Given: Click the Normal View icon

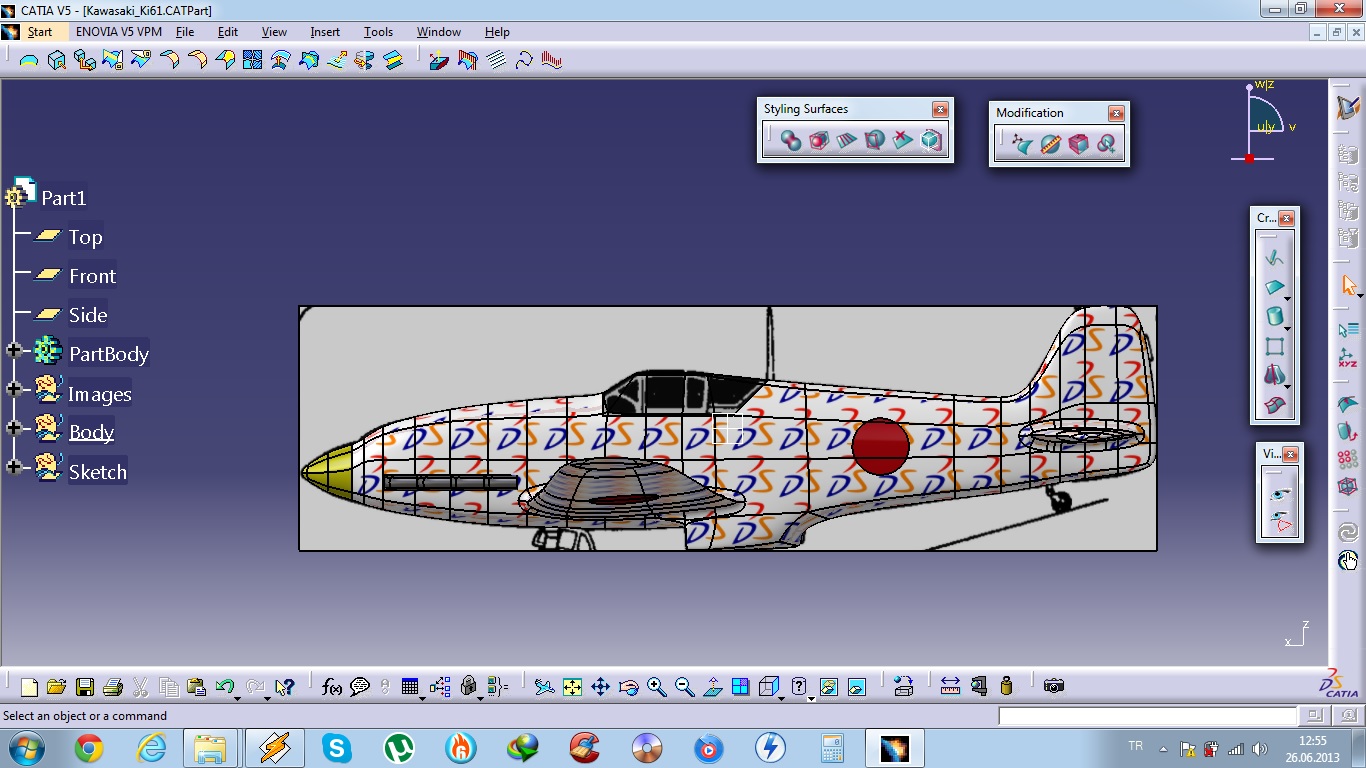Looking at the screenshot, I should (x=712, y=687).
